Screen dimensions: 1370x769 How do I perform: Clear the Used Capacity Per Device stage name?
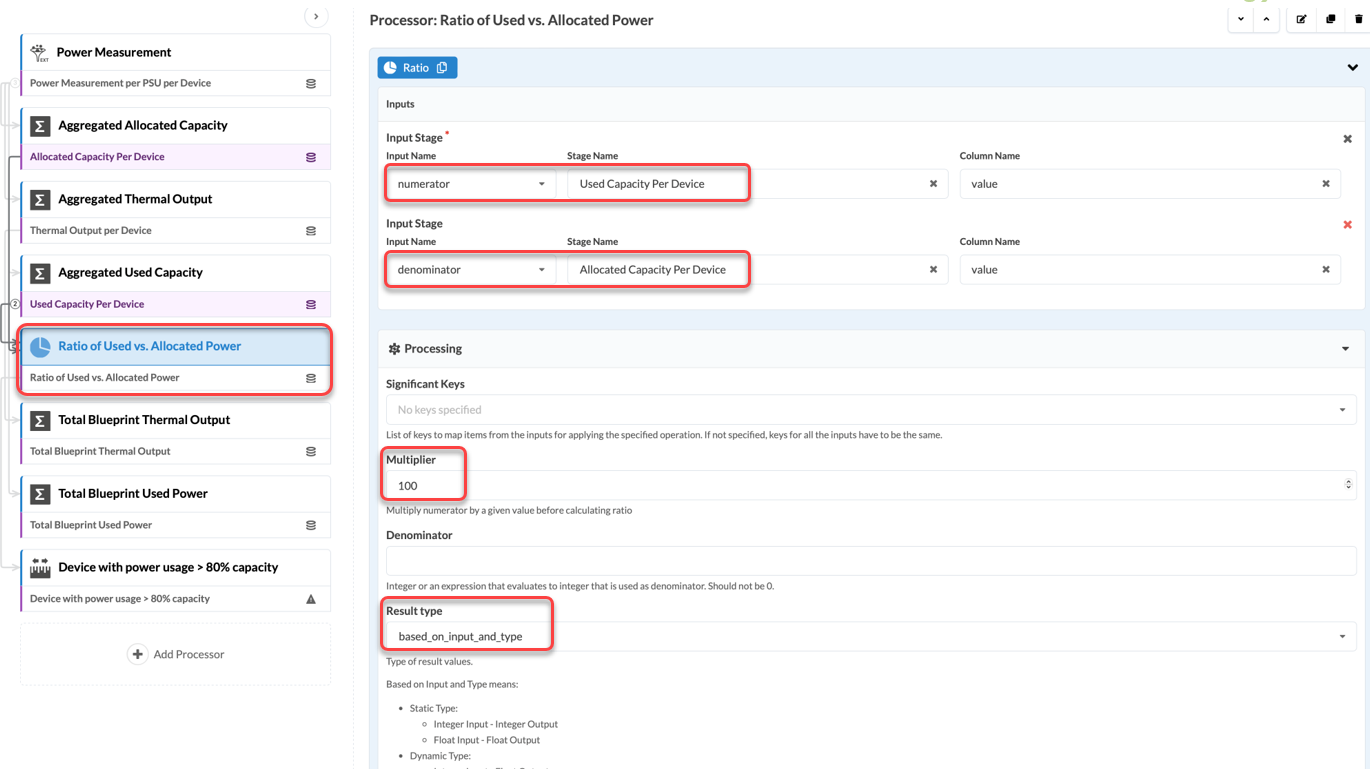click(x=933, y=184)
